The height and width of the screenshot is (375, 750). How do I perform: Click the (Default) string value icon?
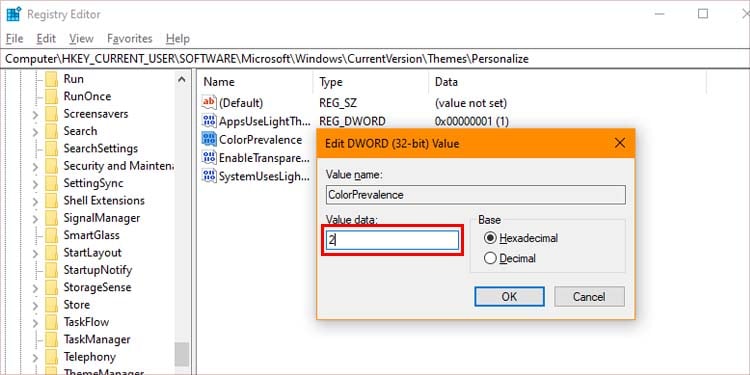tap(209, 102)
